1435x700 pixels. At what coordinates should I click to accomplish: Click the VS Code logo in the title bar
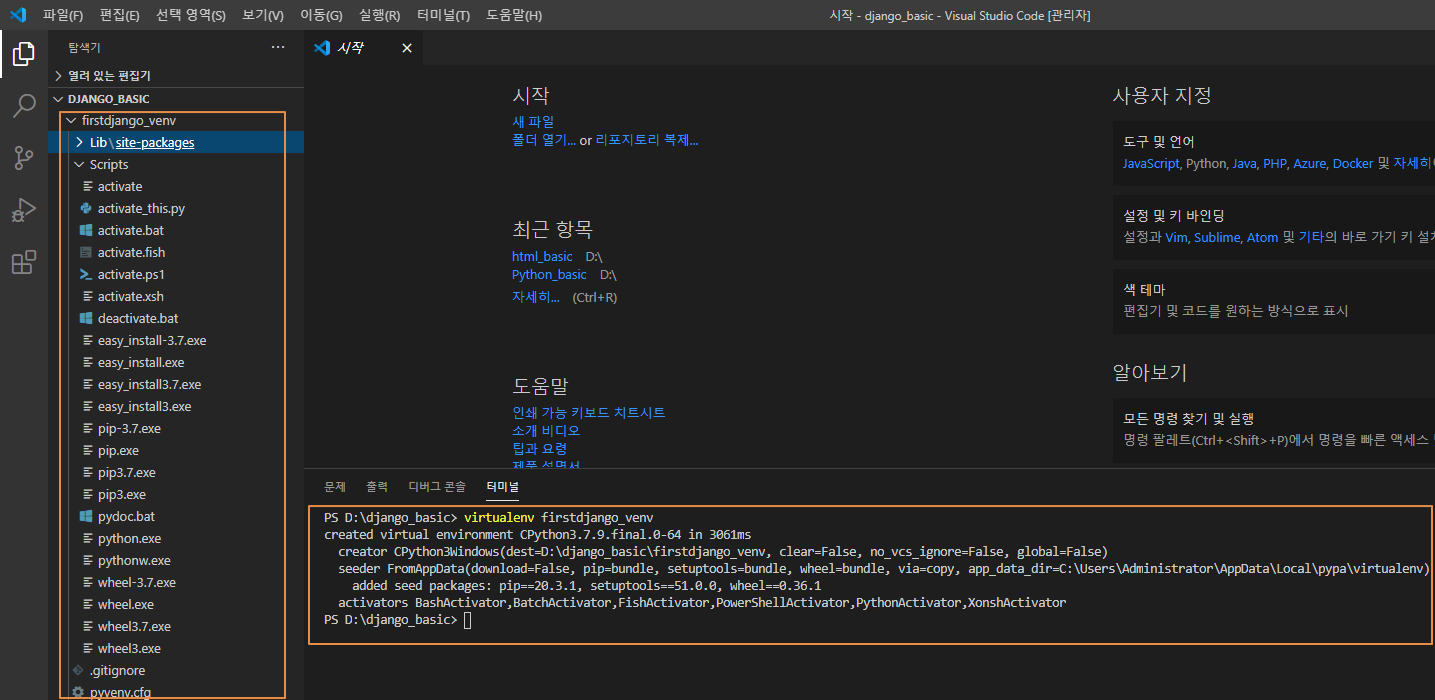pyautogui.click(x=17, y=15)
